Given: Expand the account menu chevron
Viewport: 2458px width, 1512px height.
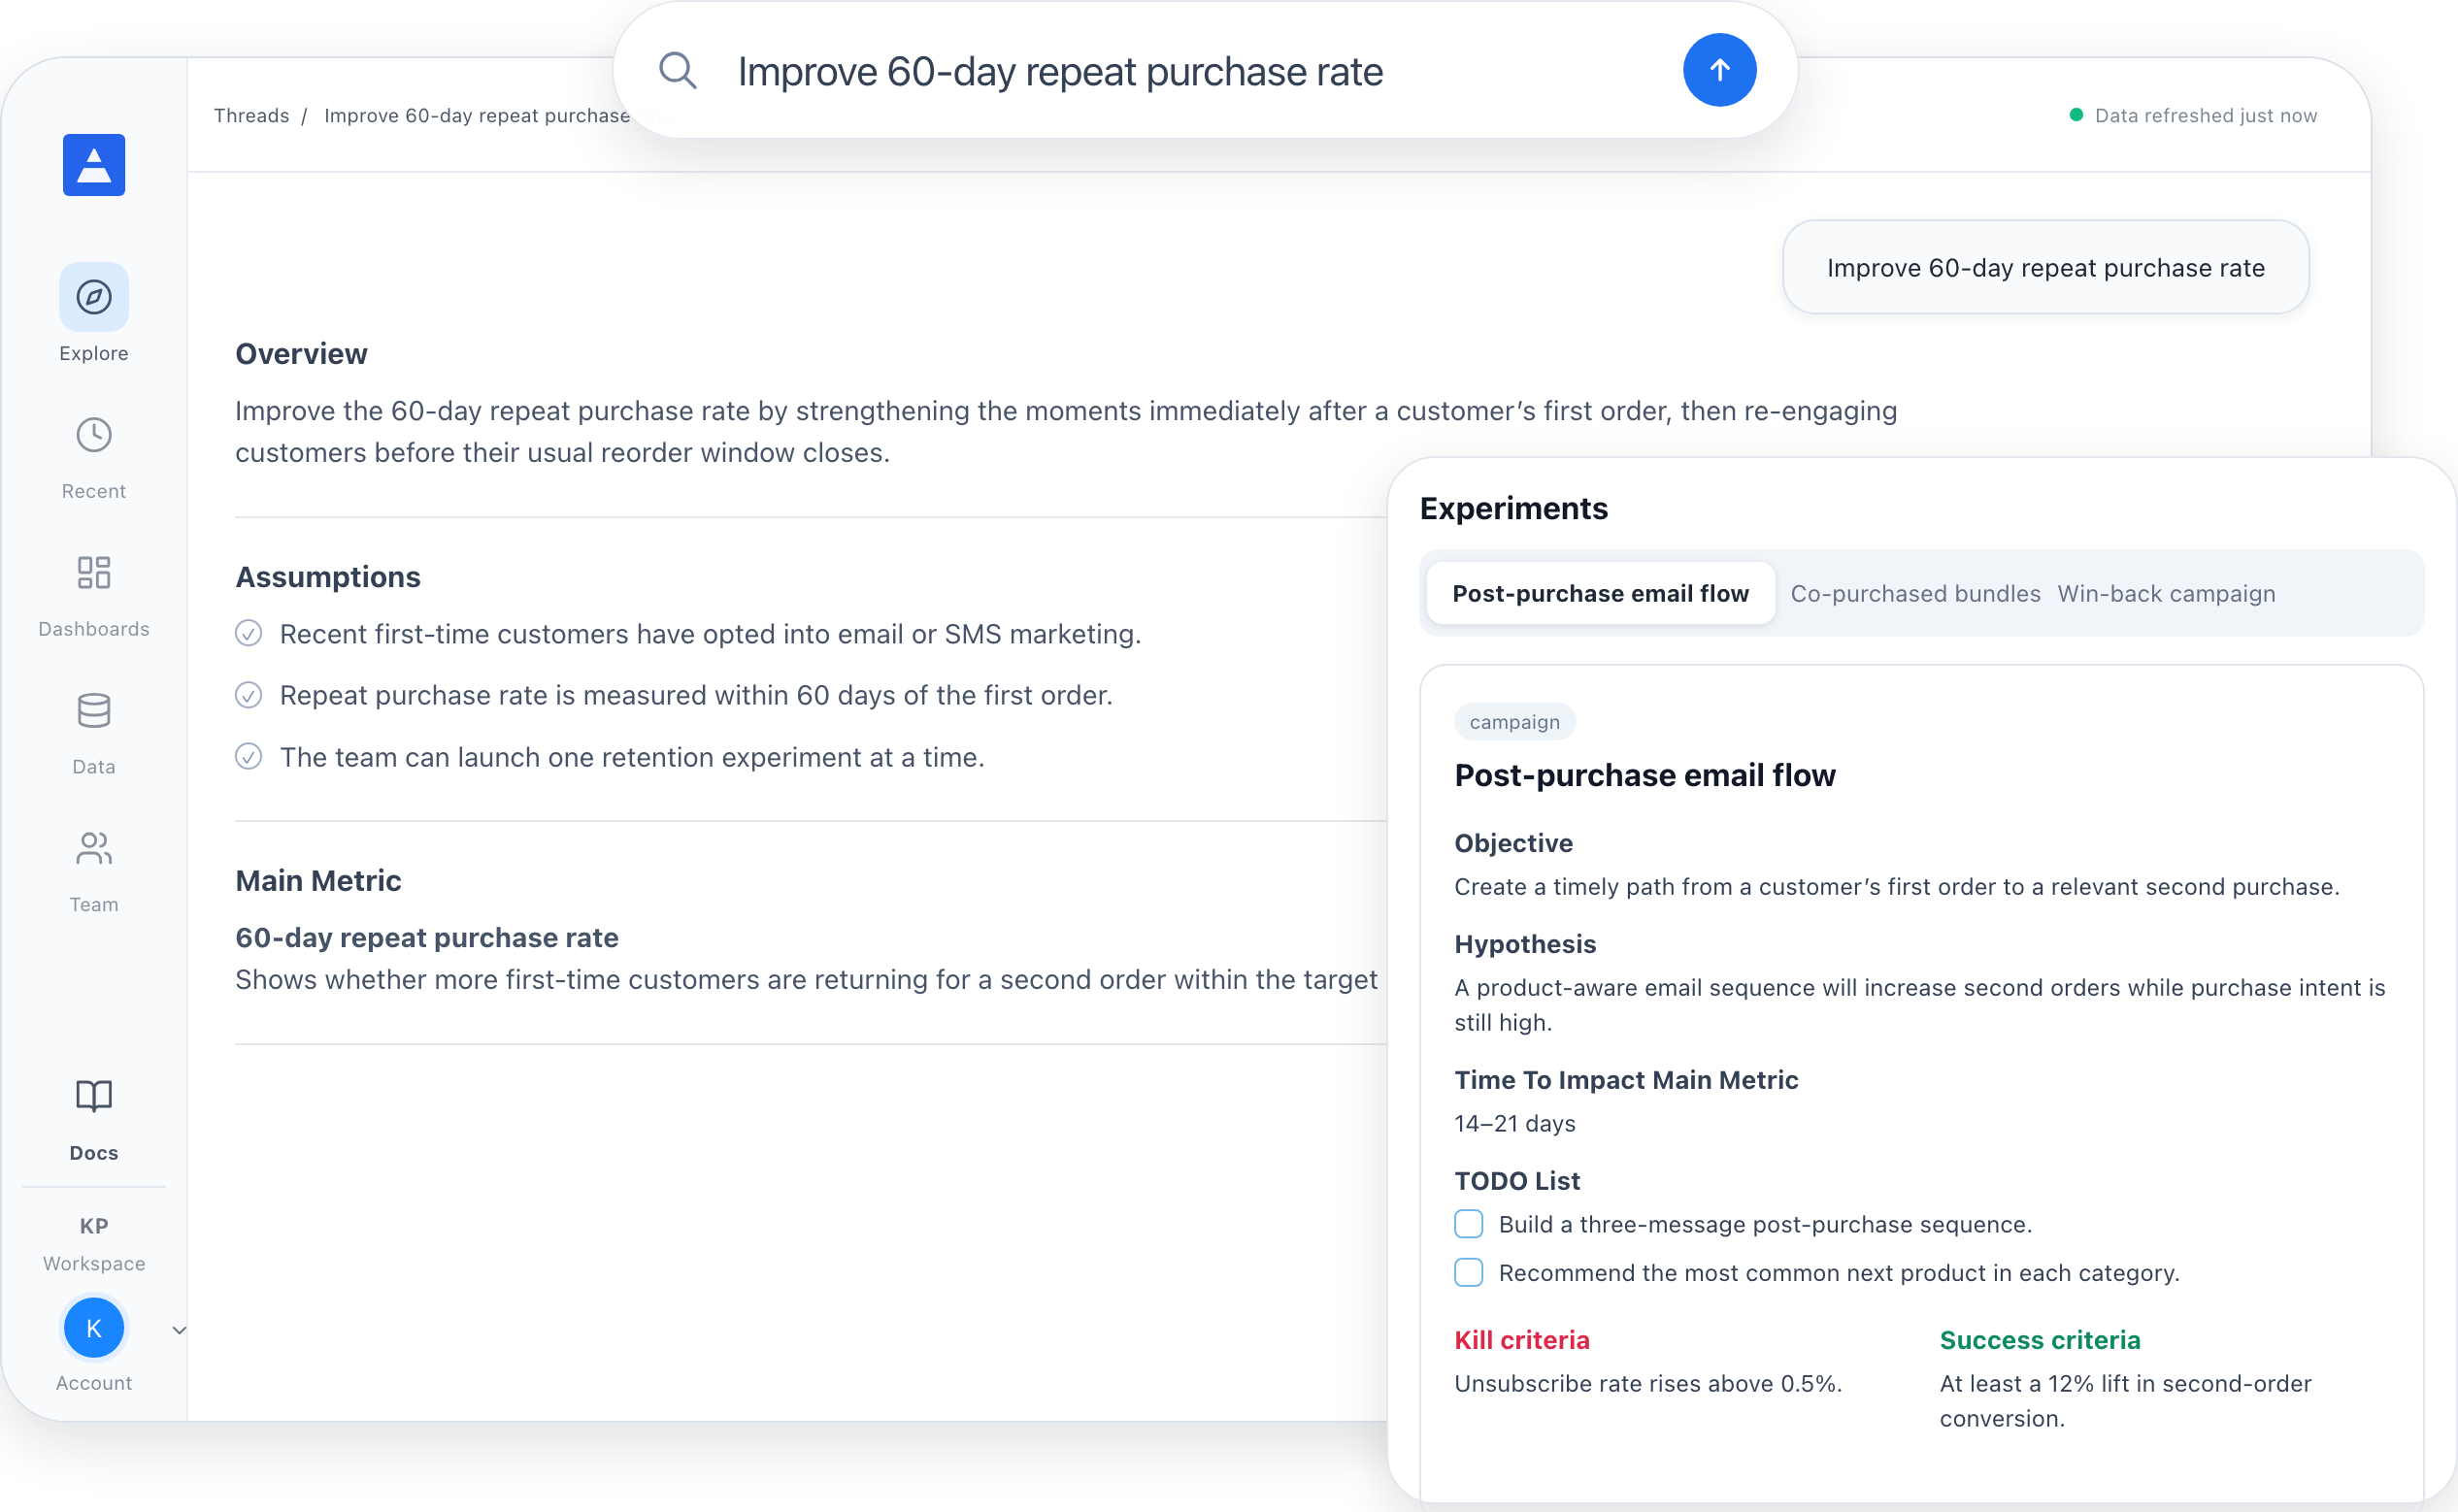Looking at the screenshot, I should [179, 1330].
